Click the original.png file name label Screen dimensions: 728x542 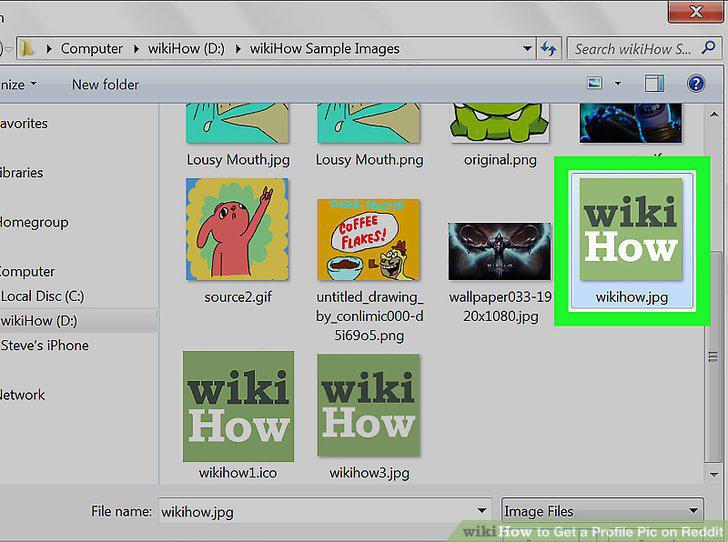500,160
